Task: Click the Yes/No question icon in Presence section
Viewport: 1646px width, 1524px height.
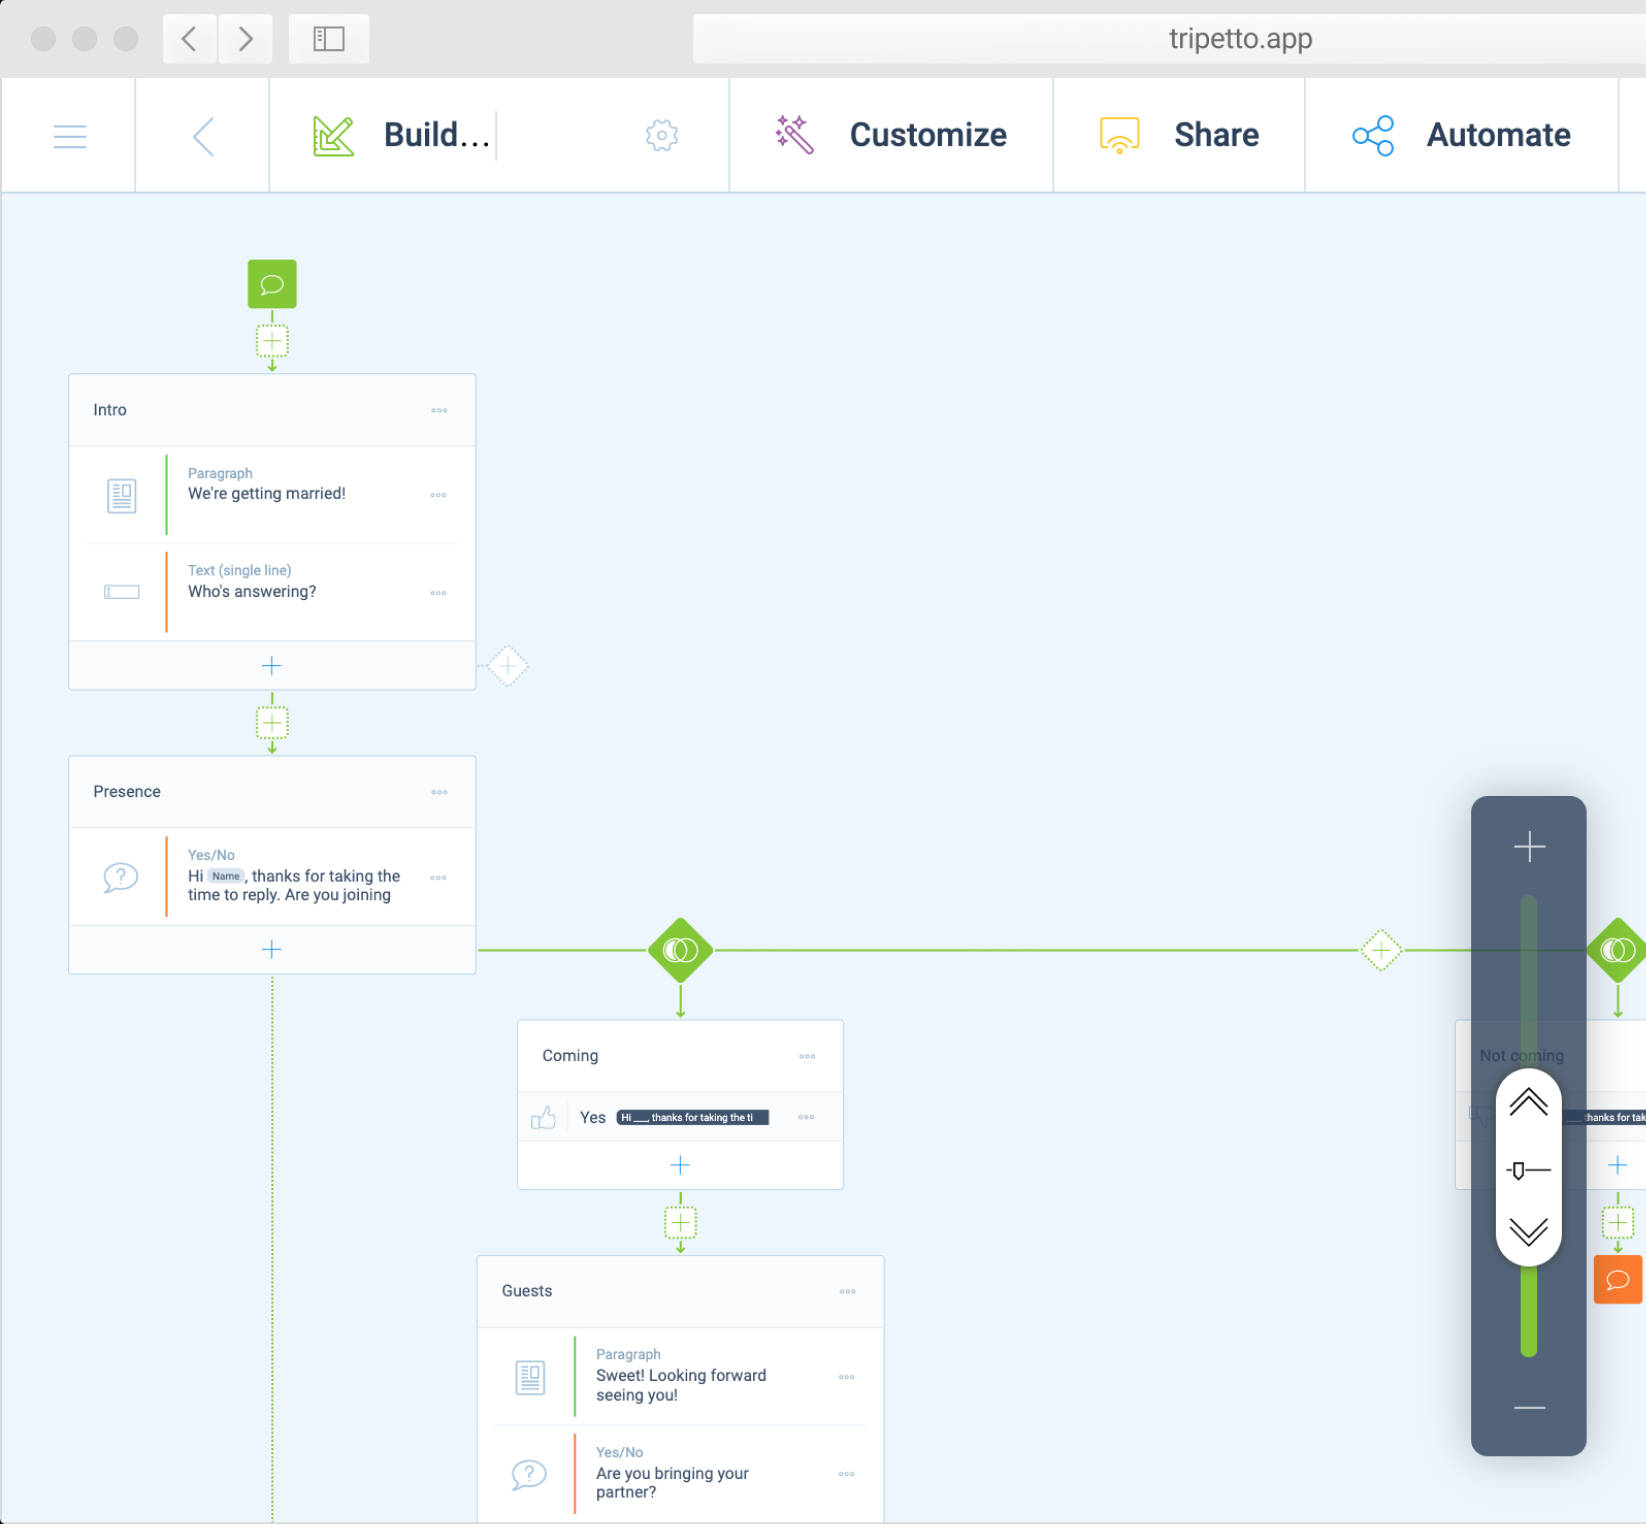Action: click(121, 877)
